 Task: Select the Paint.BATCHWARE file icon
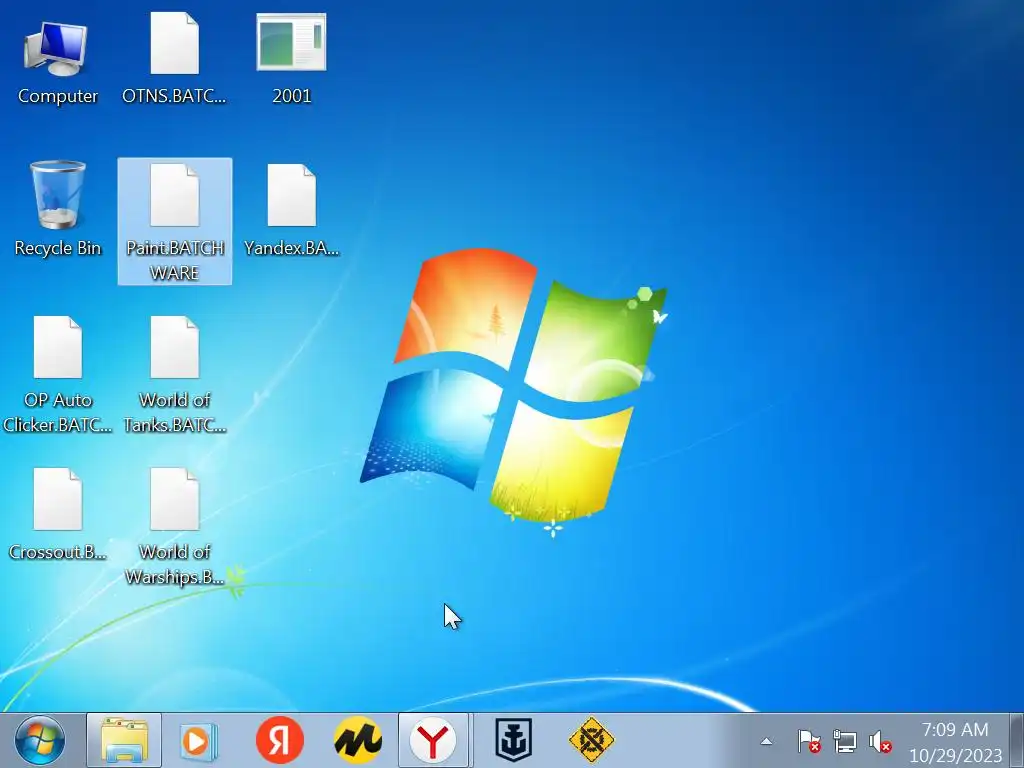click(x=175, y=221)
